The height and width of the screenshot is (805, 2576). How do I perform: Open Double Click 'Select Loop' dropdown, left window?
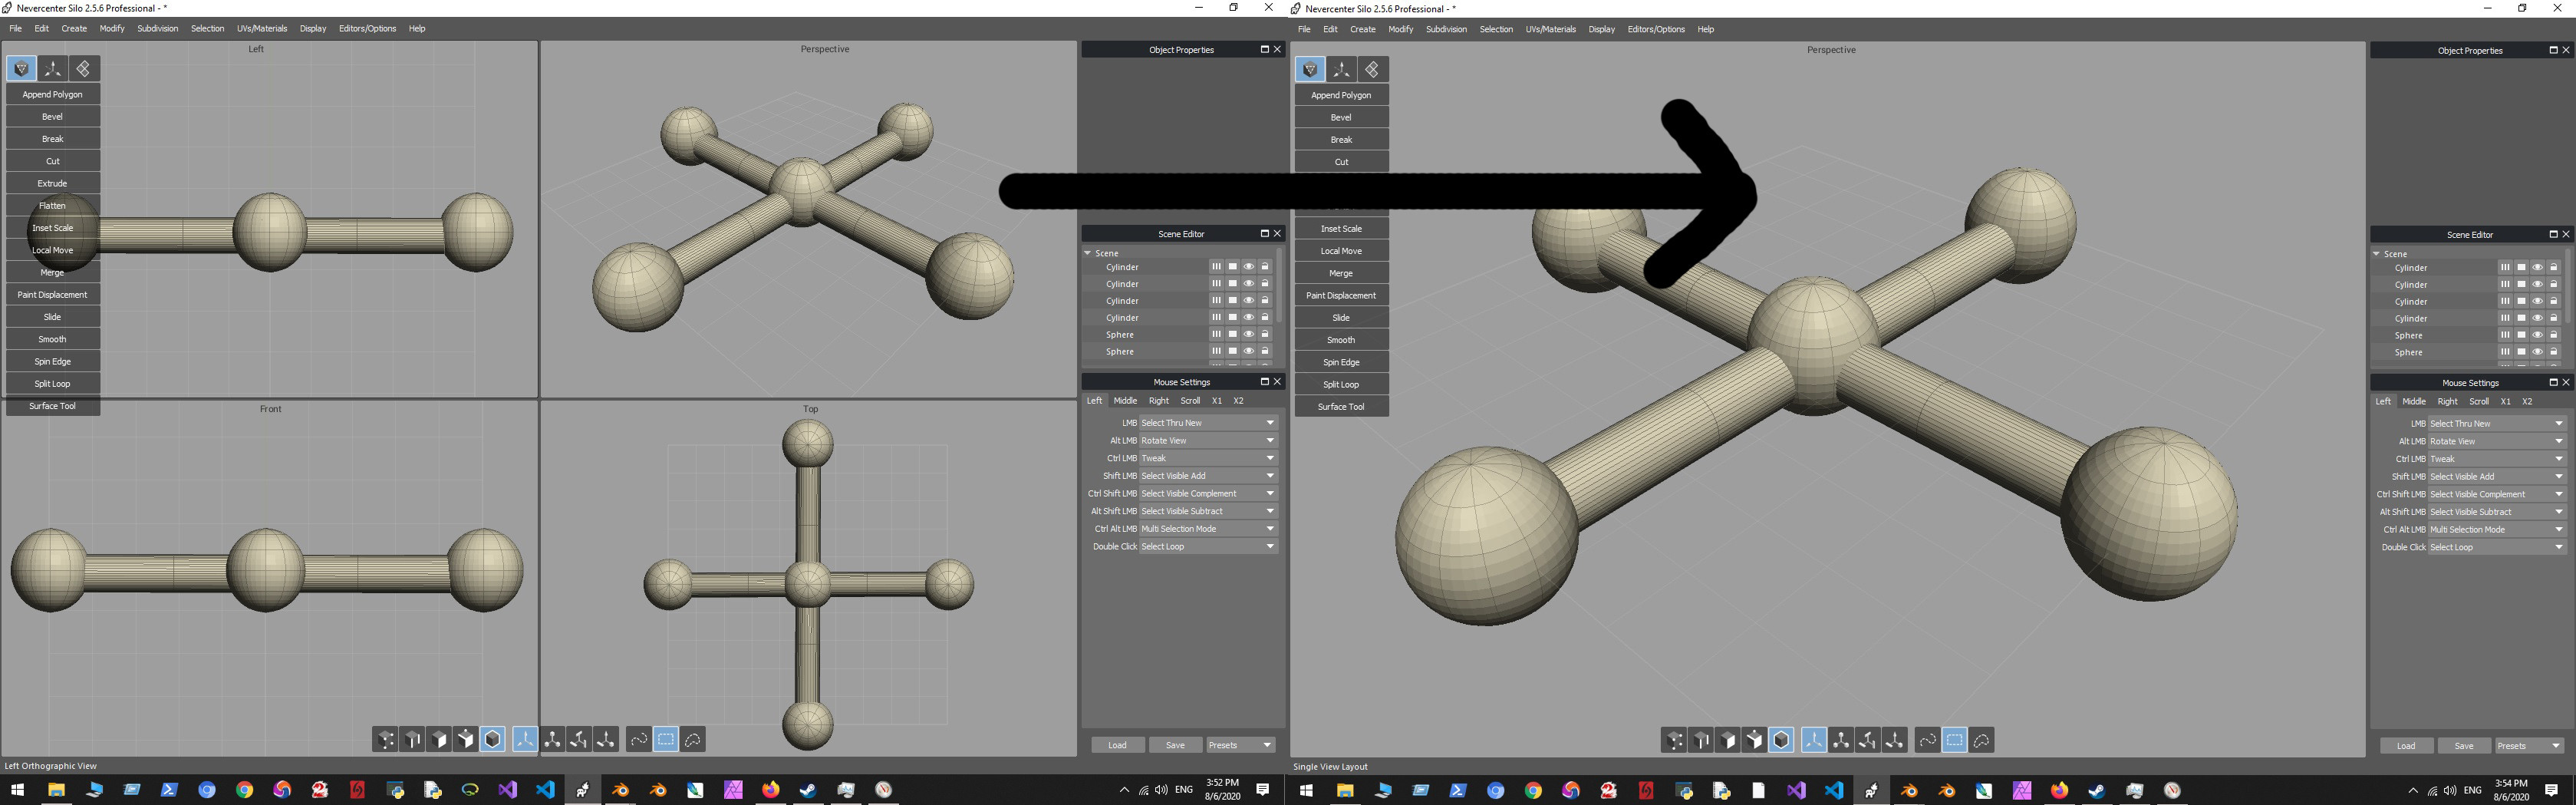click(1208, 546)
